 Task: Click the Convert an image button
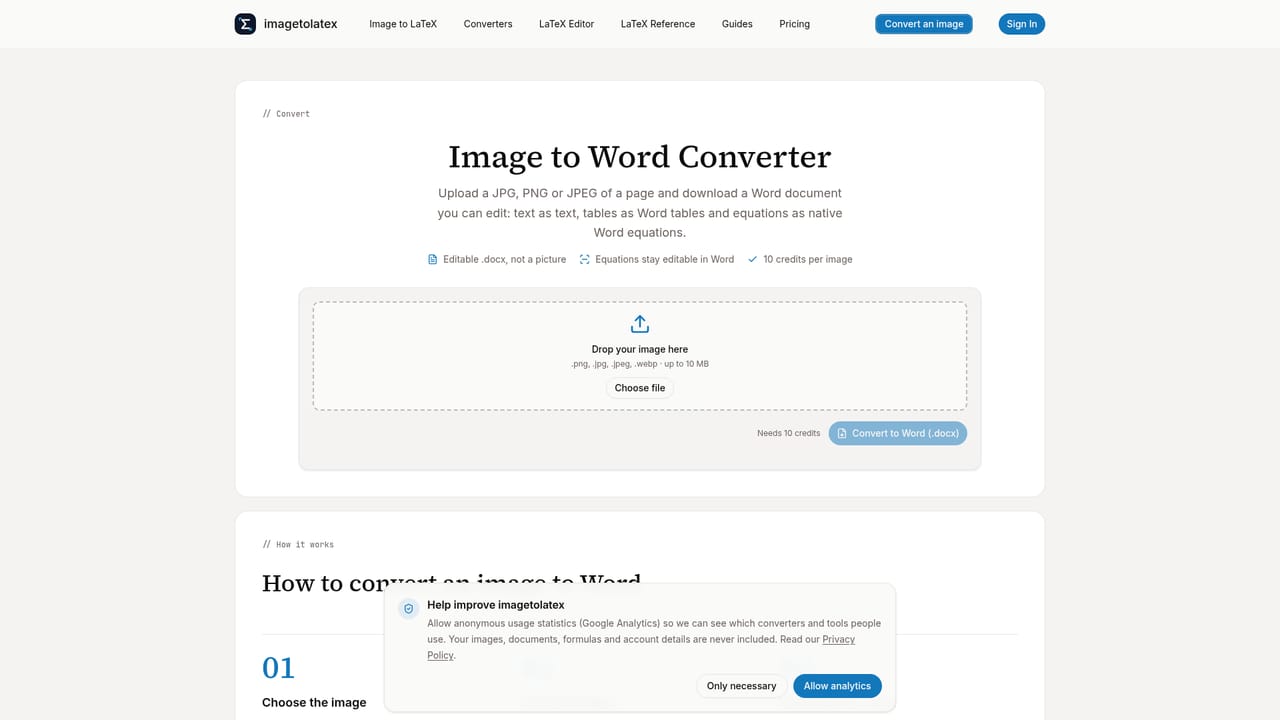tap(924, 24)
